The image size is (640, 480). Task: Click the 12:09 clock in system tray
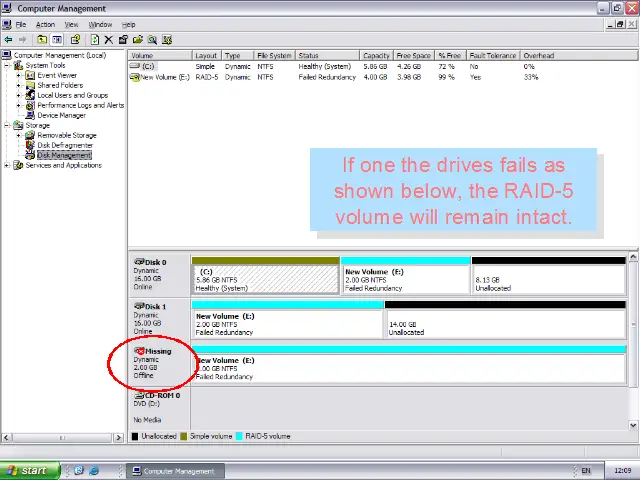(622, 471)
